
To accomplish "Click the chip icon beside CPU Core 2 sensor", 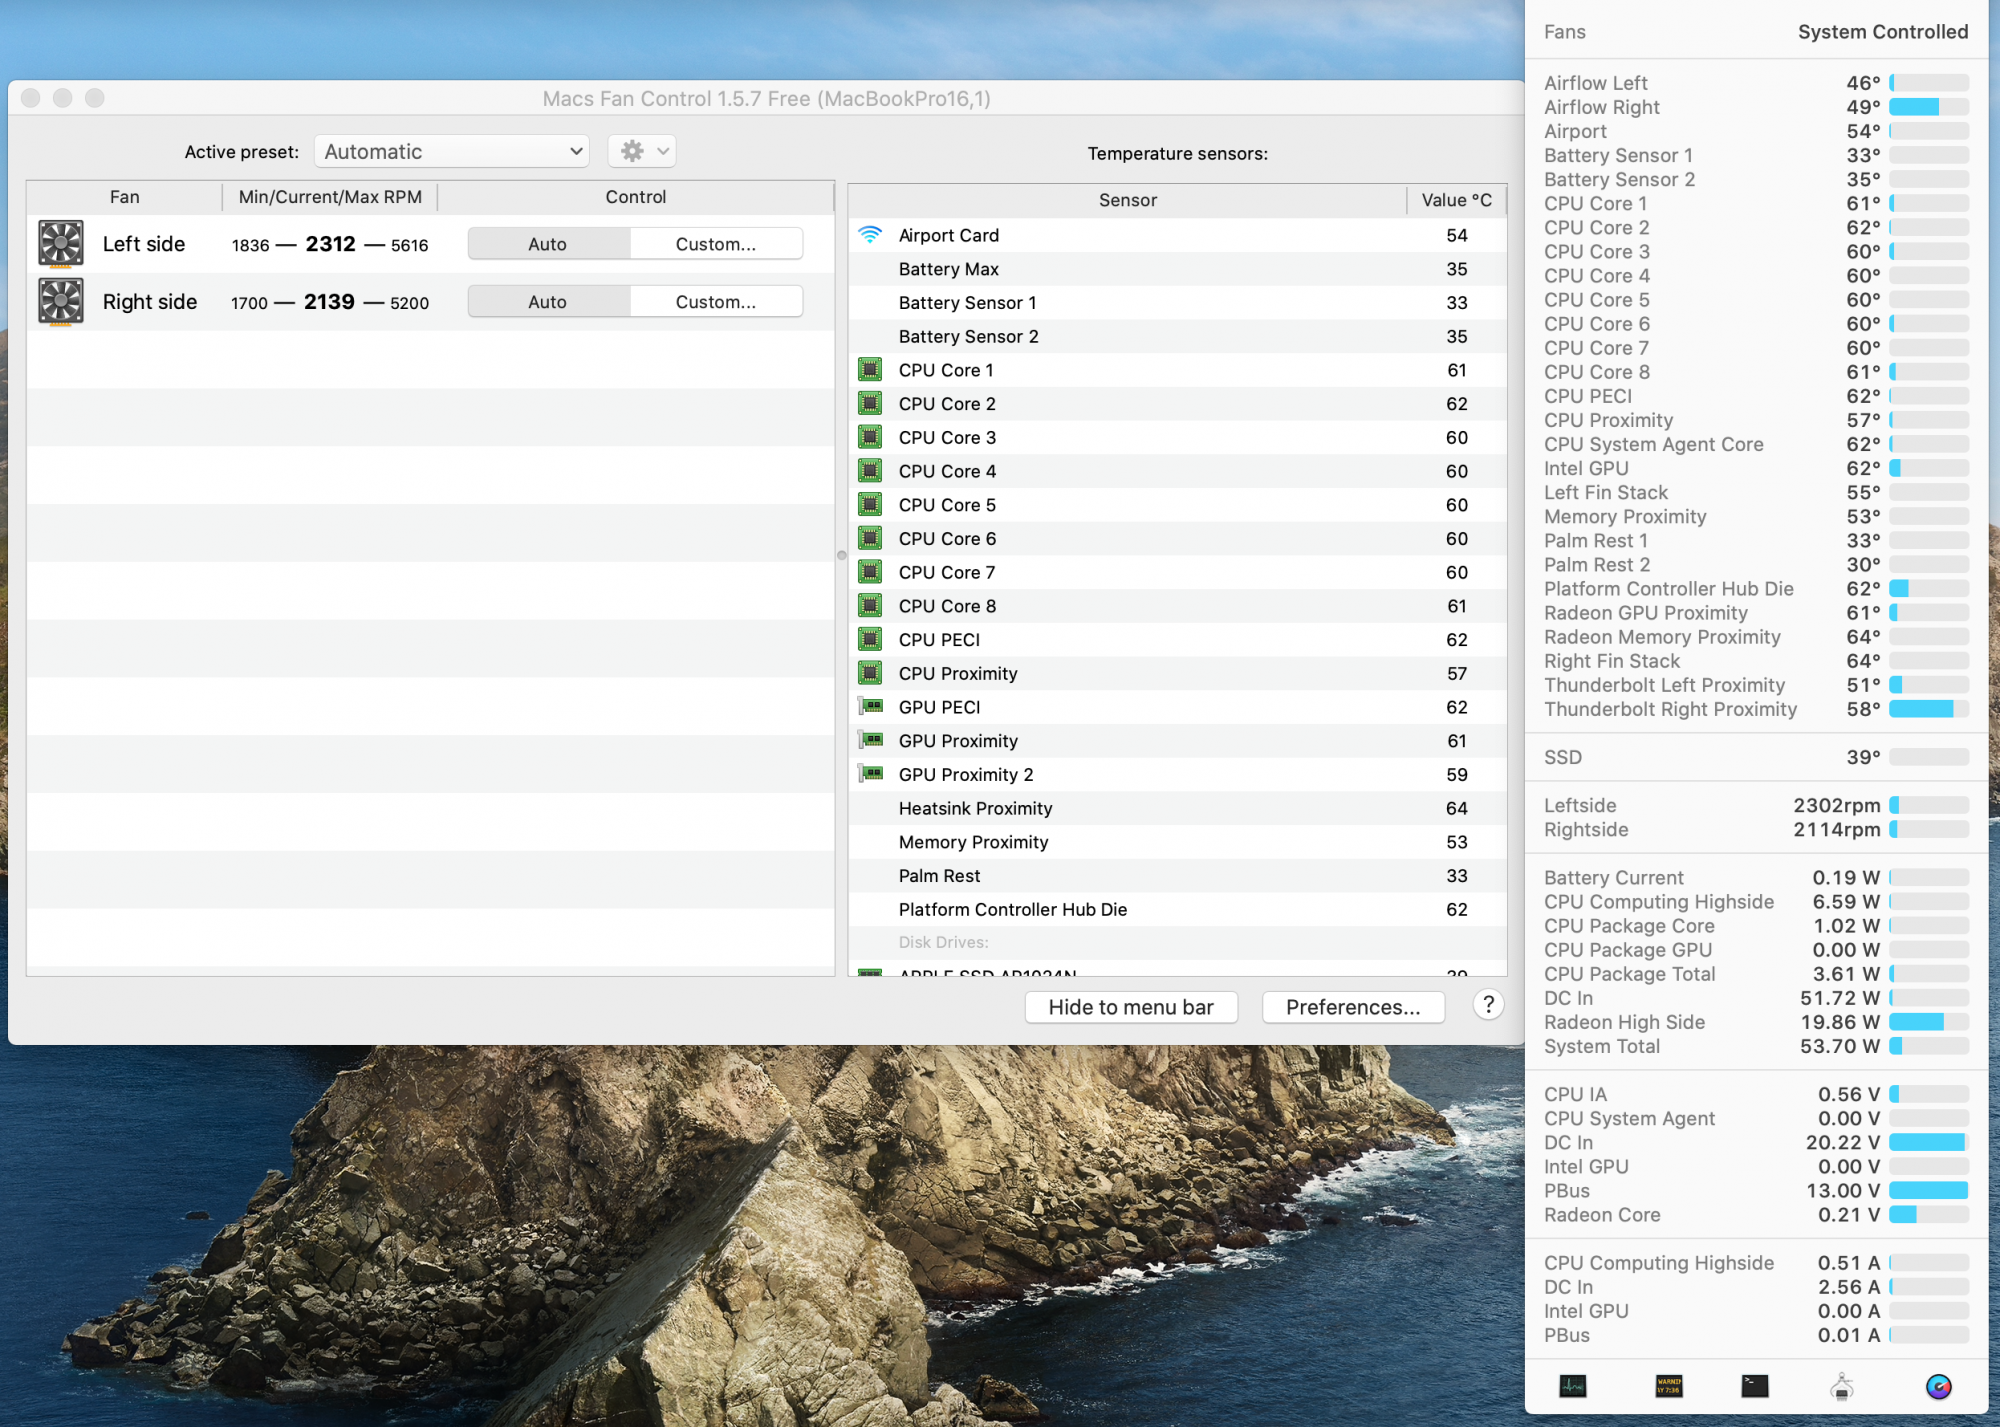I will point(870,404).
